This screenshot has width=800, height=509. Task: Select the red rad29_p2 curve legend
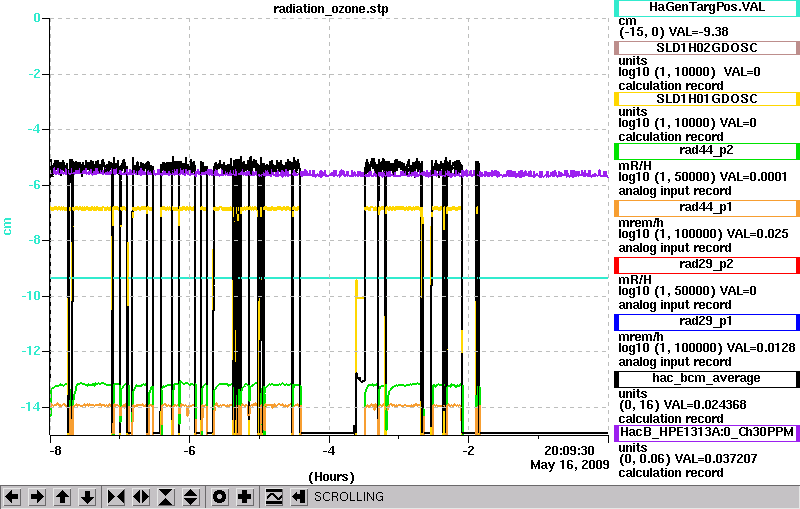point(707,265)
